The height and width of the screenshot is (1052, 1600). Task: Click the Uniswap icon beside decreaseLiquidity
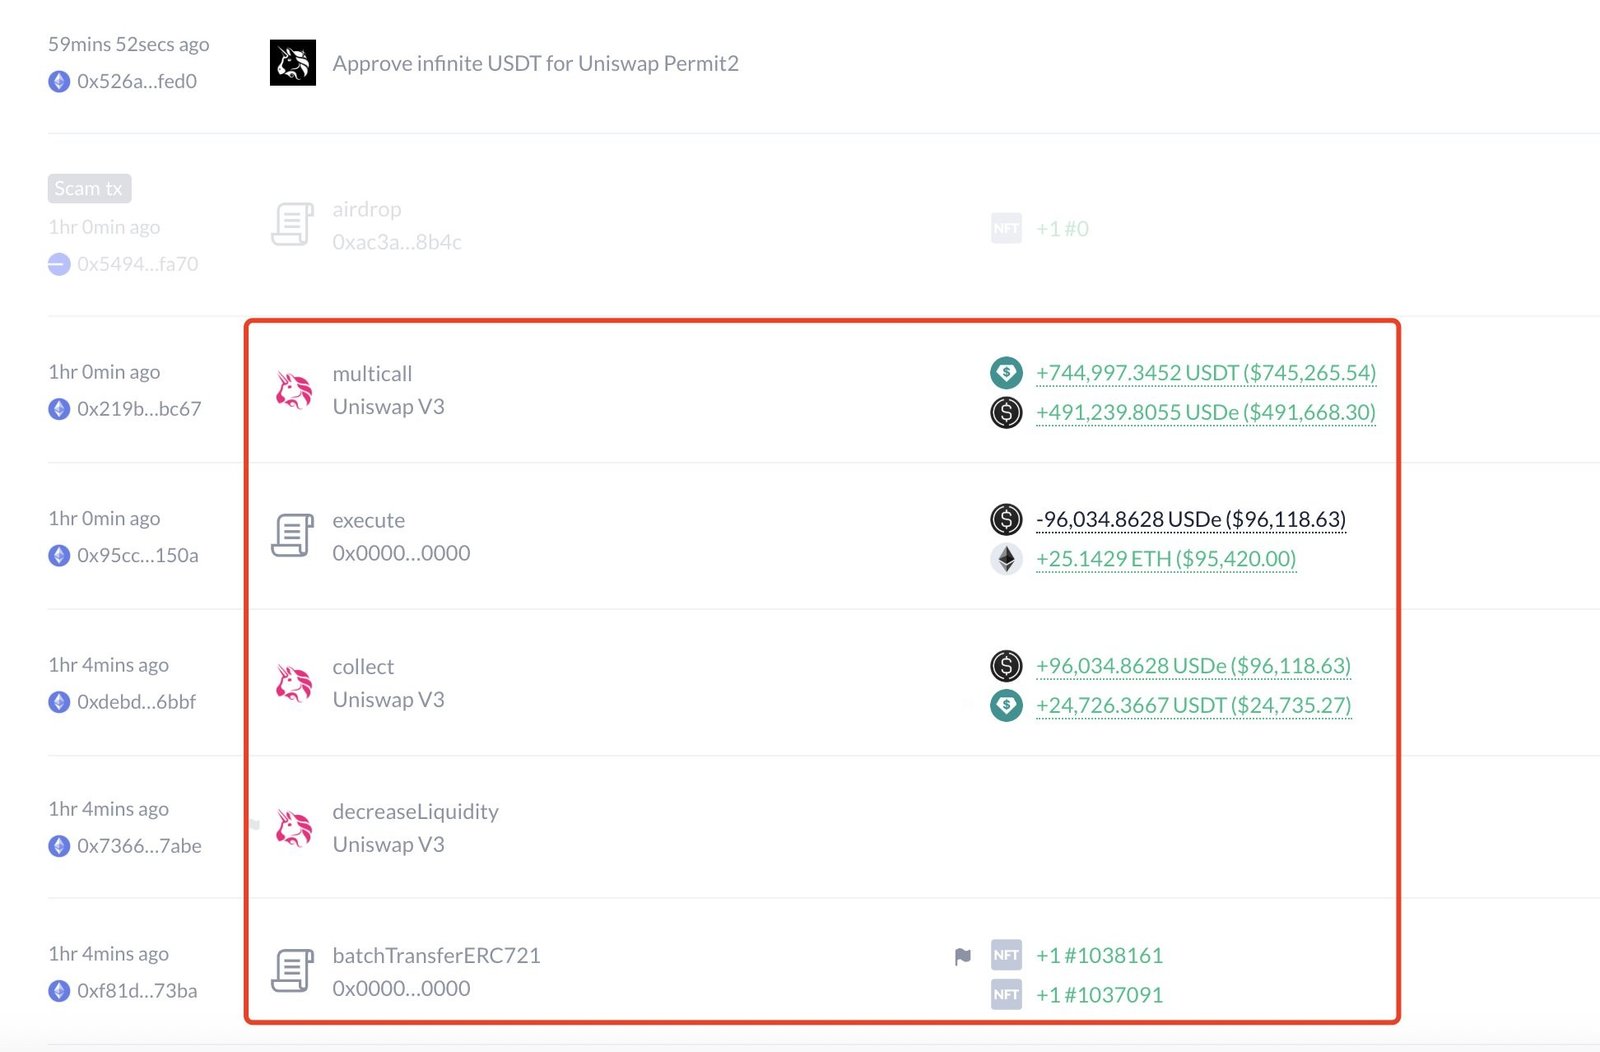tap(293, 828)
